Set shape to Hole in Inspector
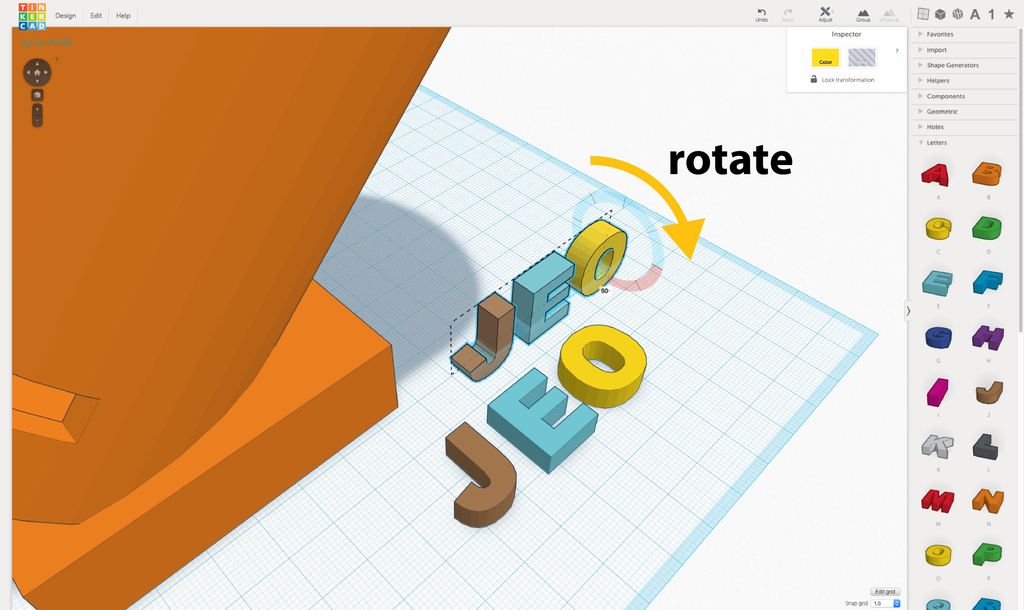The width and height of the screenshot is (1024, 610). pos(861,57)
